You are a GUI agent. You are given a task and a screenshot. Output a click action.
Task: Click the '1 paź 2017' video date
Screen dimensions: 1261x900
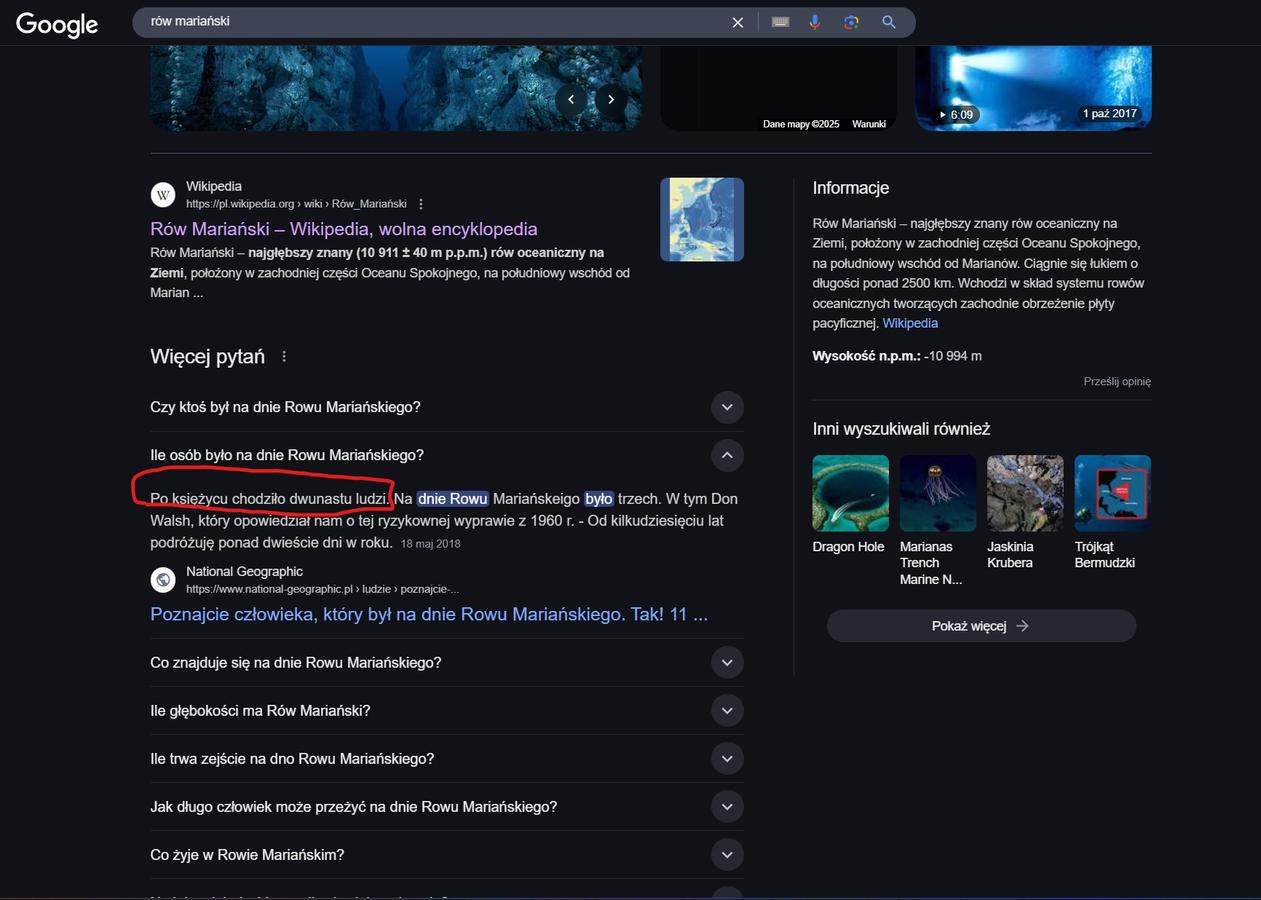[1110, 114]
